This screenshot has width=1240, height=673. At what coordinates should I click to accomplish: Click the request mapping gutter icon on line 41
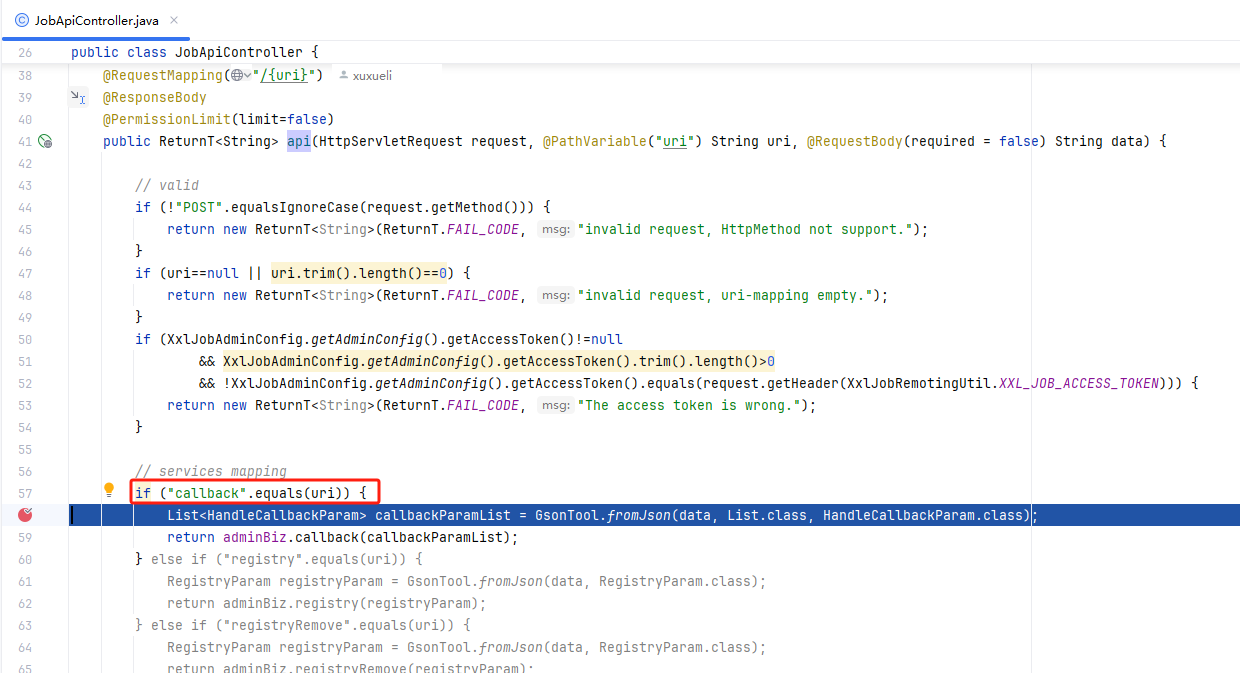[44, 142]
